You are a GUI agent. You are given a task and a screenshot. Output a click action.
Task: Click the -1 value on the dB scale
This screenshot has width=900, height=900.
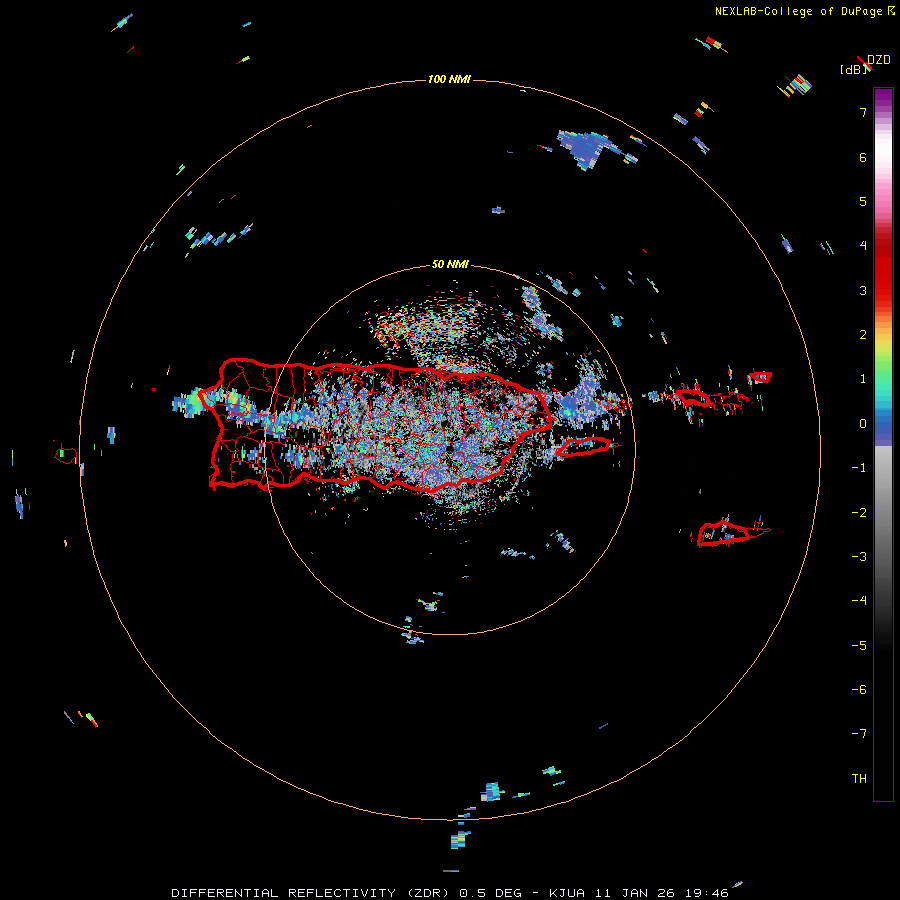[x=859, y=468]
